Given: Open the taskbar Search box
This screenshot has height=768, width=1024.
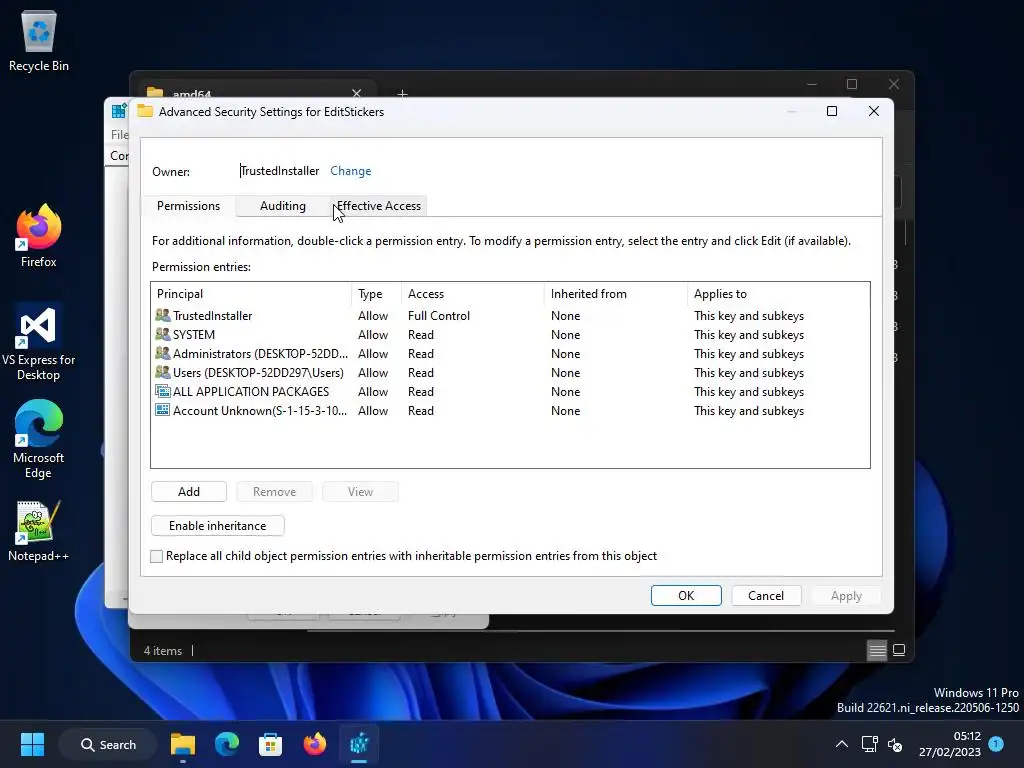Looking at the screenshot, I should (108, 744).
